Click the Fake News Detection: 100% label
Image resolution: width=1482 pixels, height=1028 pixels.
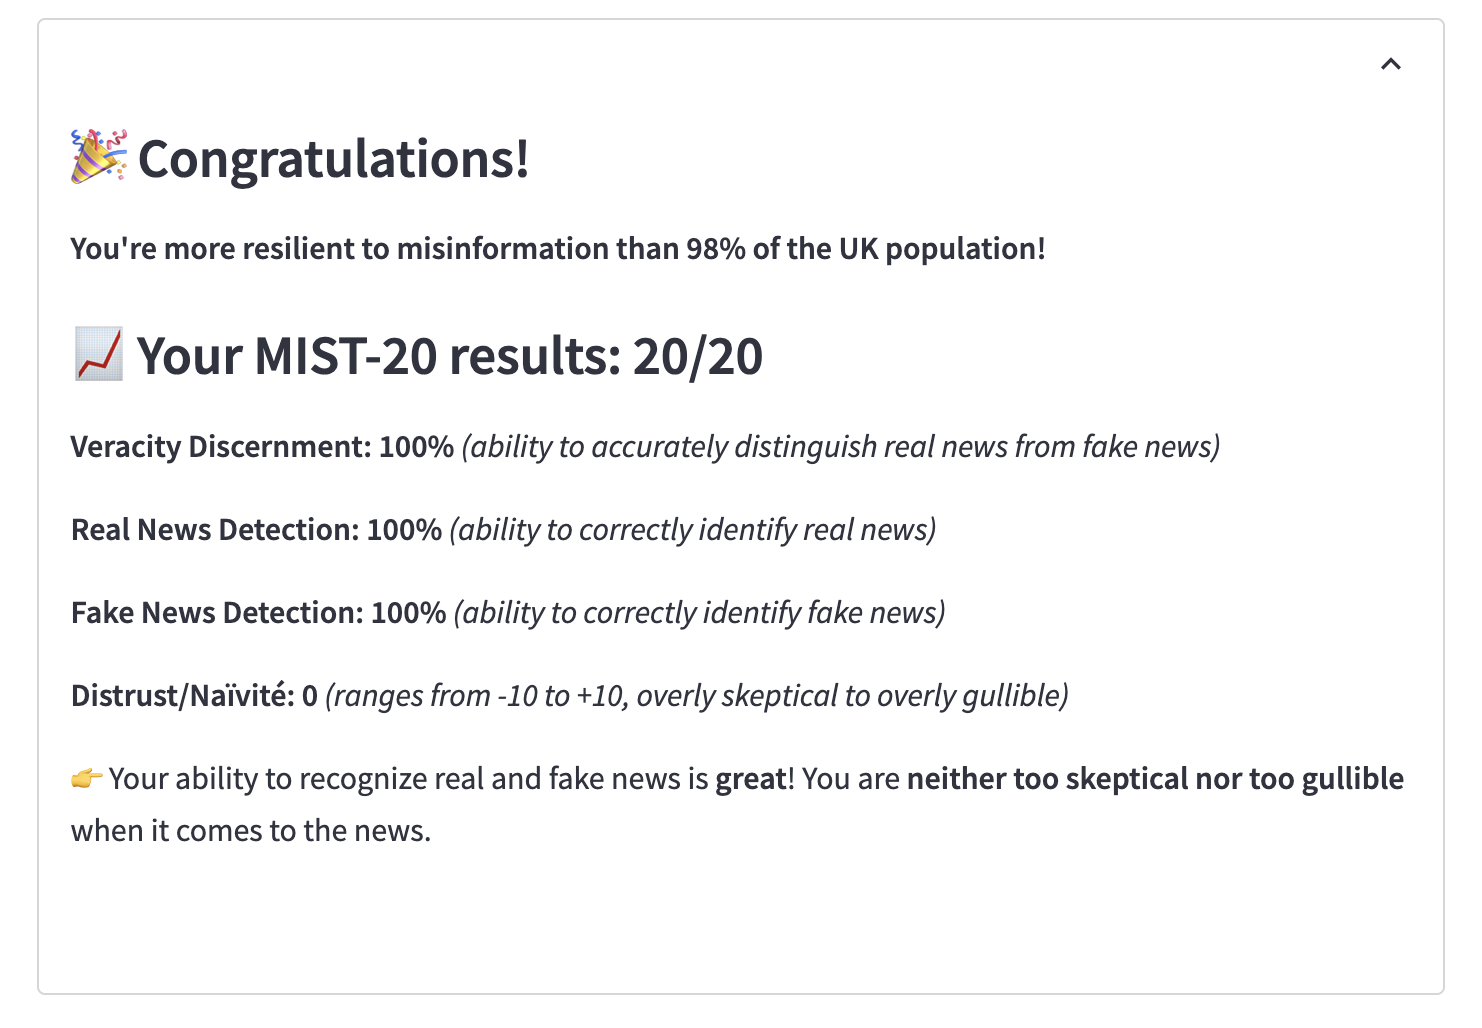pos(258,612)
